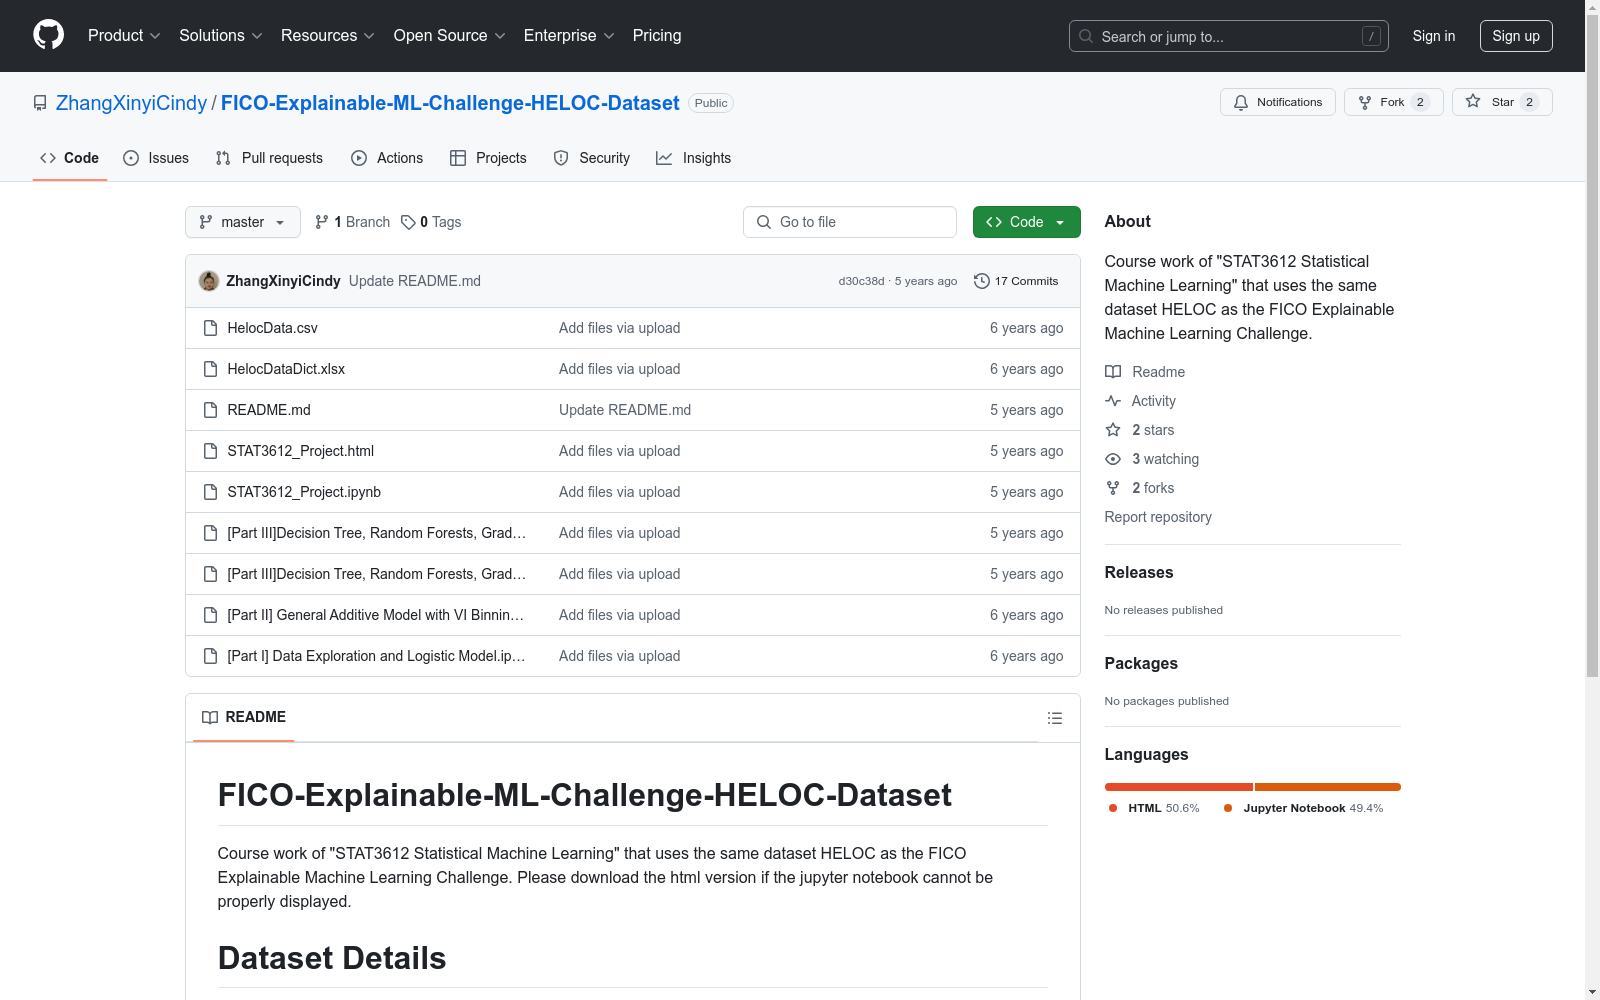
Task: Click the file icon beside HelocData.csv
Action: 210,328
